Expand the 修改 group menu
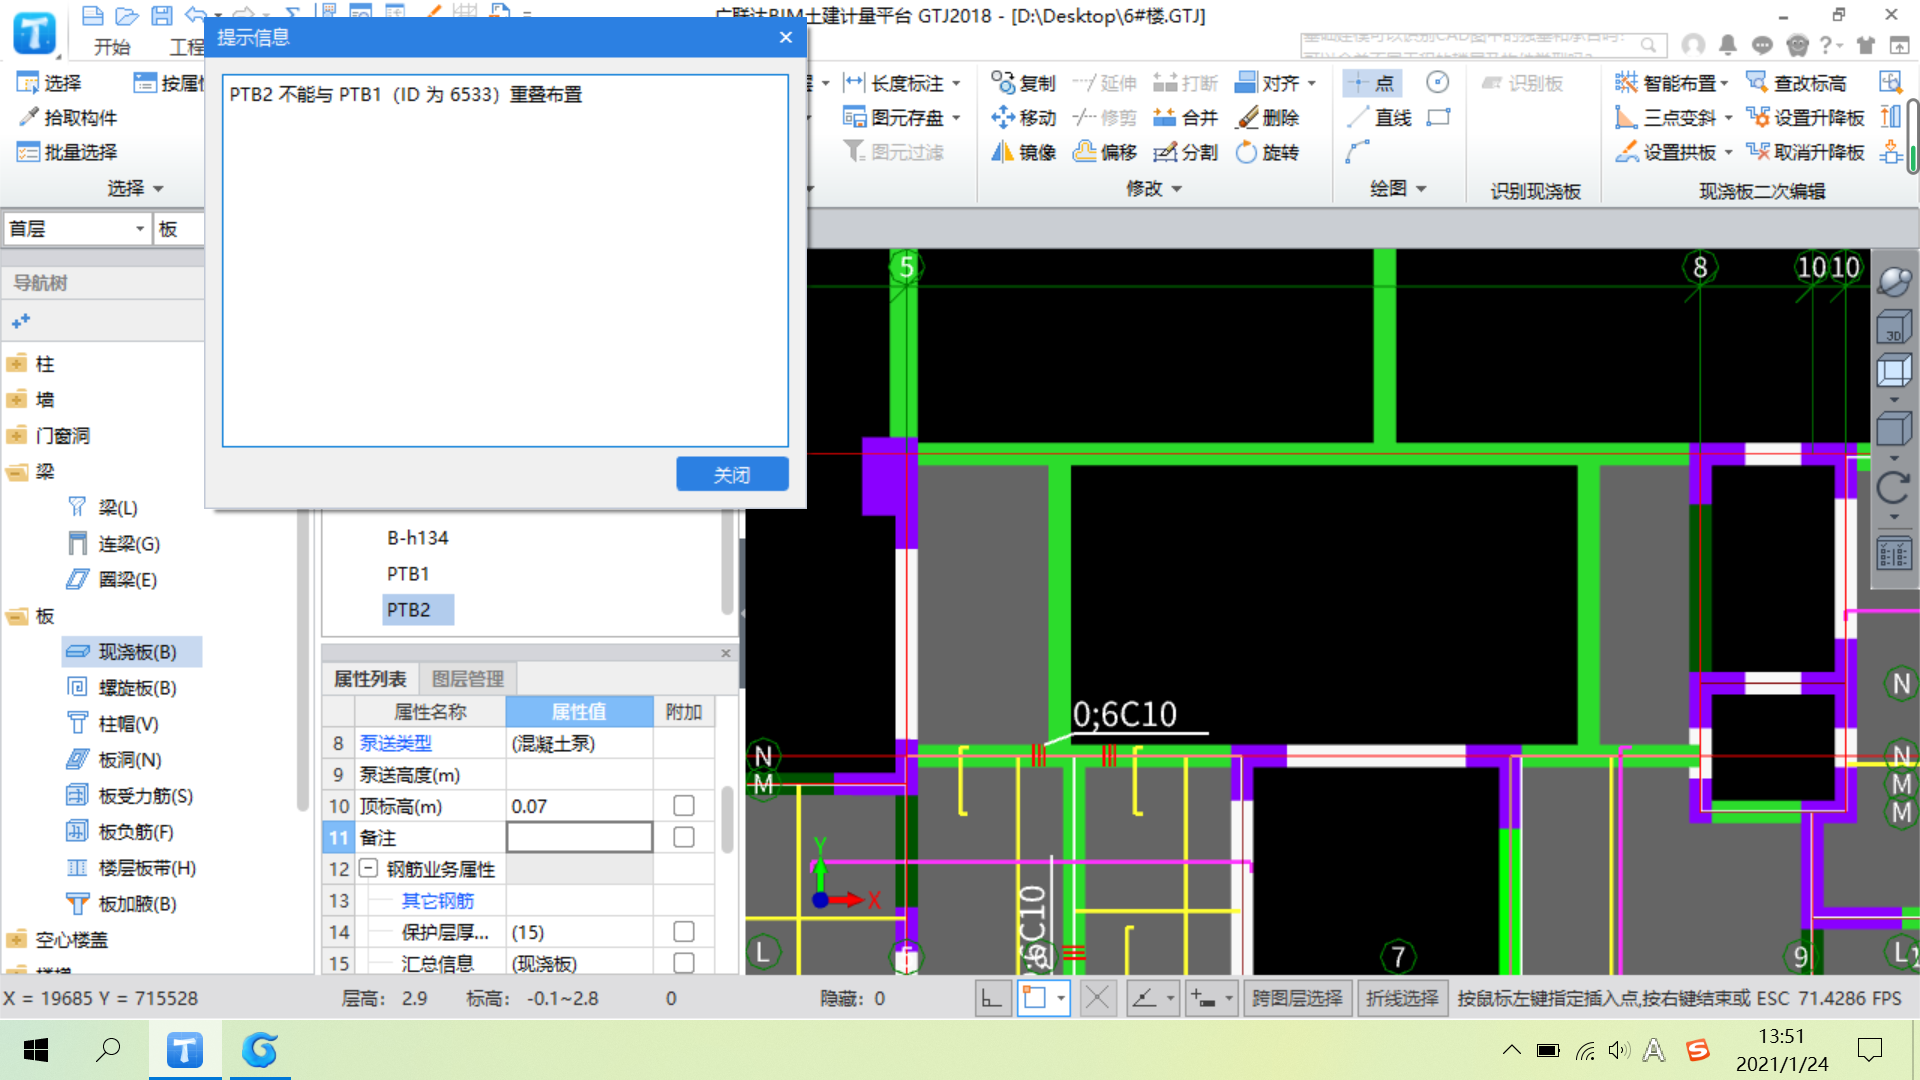The height and width of the screenshot is (1080, 1920). pyautogui.click(x=1154, y=188)
